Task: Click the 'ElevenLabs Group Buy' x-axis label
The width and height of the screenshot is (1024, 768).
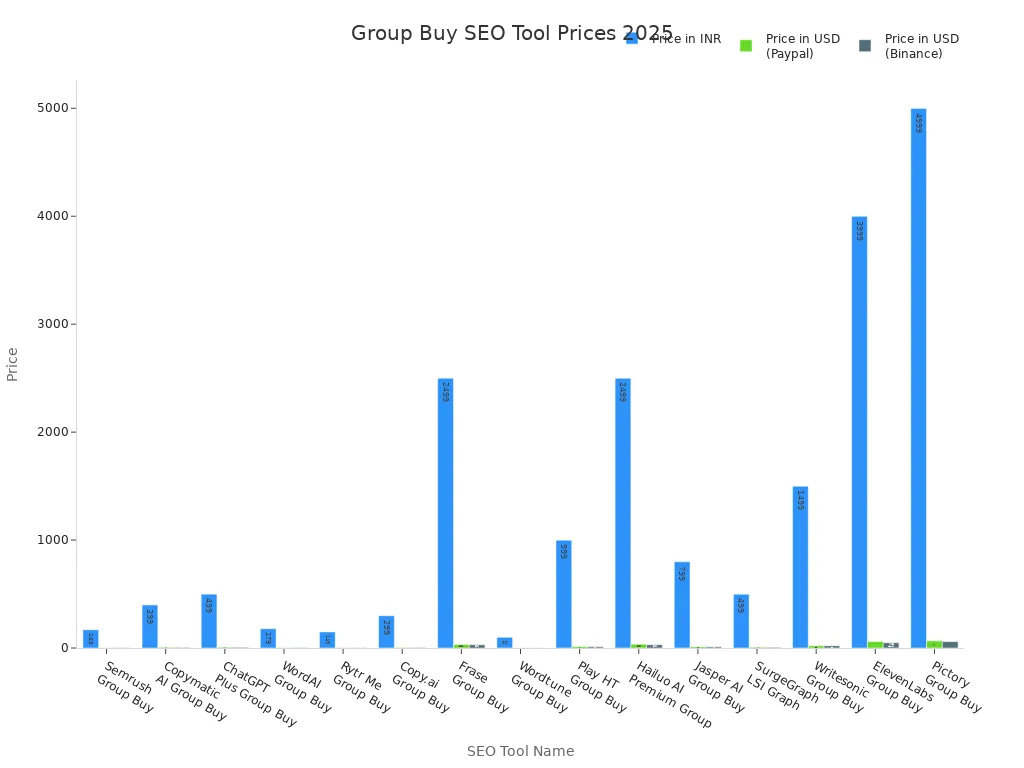Action: coord(896,687)
